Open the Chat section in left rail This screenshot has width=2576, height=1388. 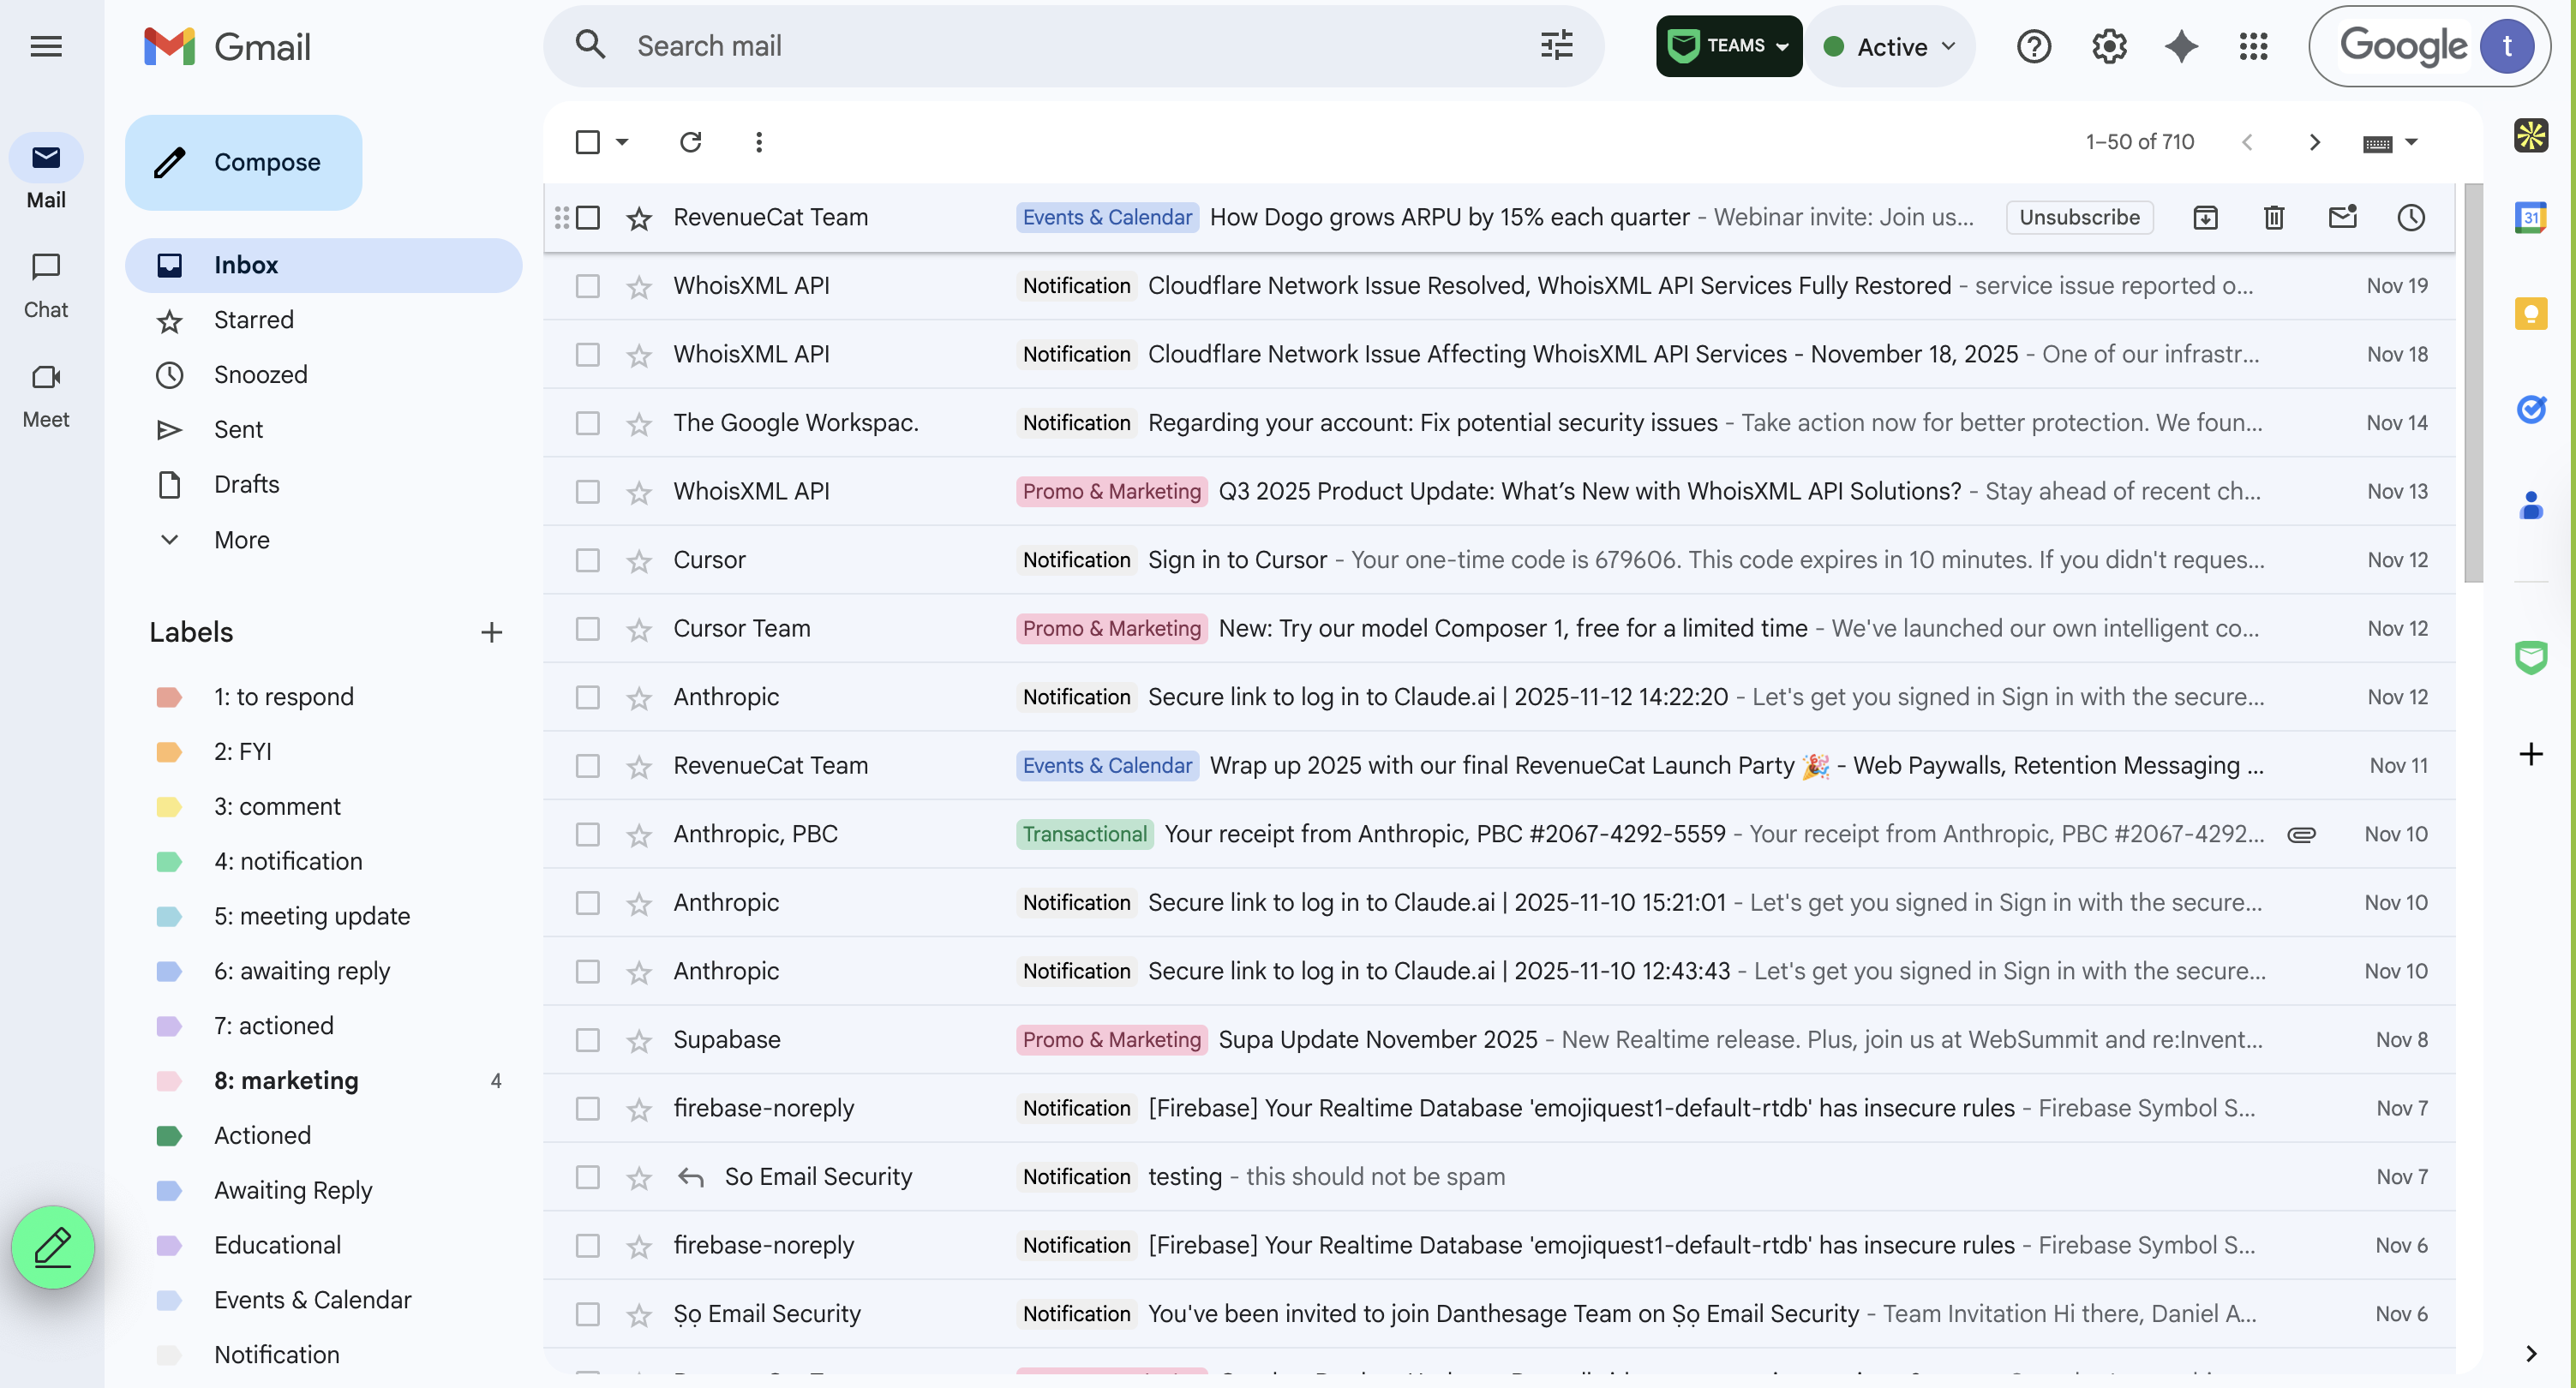tap(46, 284)
